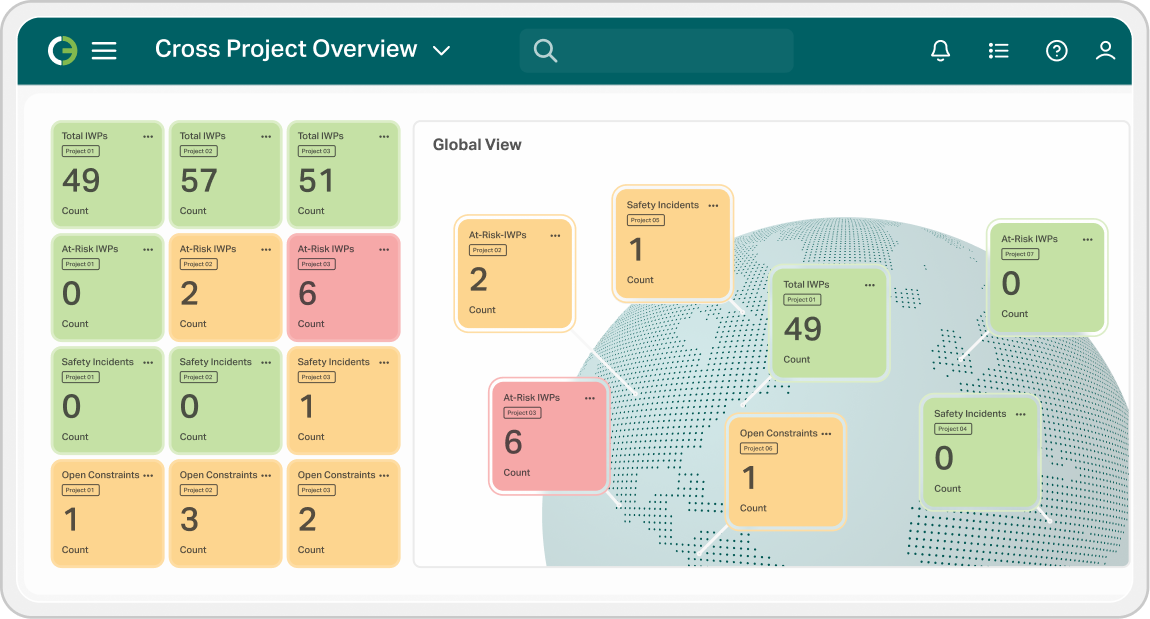Image resolution: width=1150 pixels, height=619 pixels.
Task: Open the user profile icon
Action: tap(1106, 49)
